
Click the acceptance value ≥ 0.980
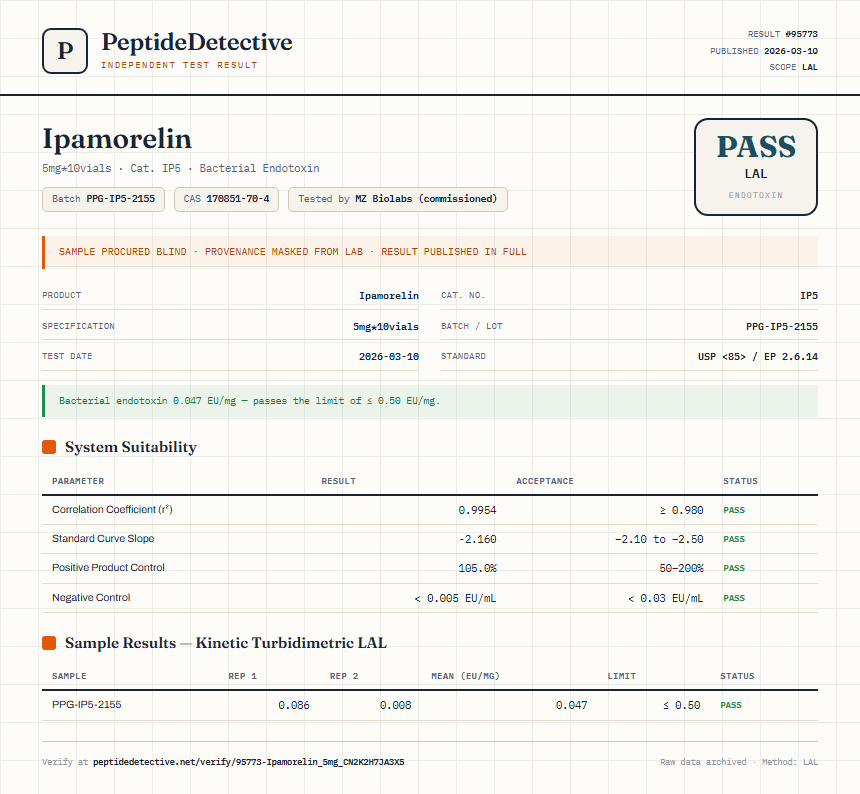coord(681,510)
